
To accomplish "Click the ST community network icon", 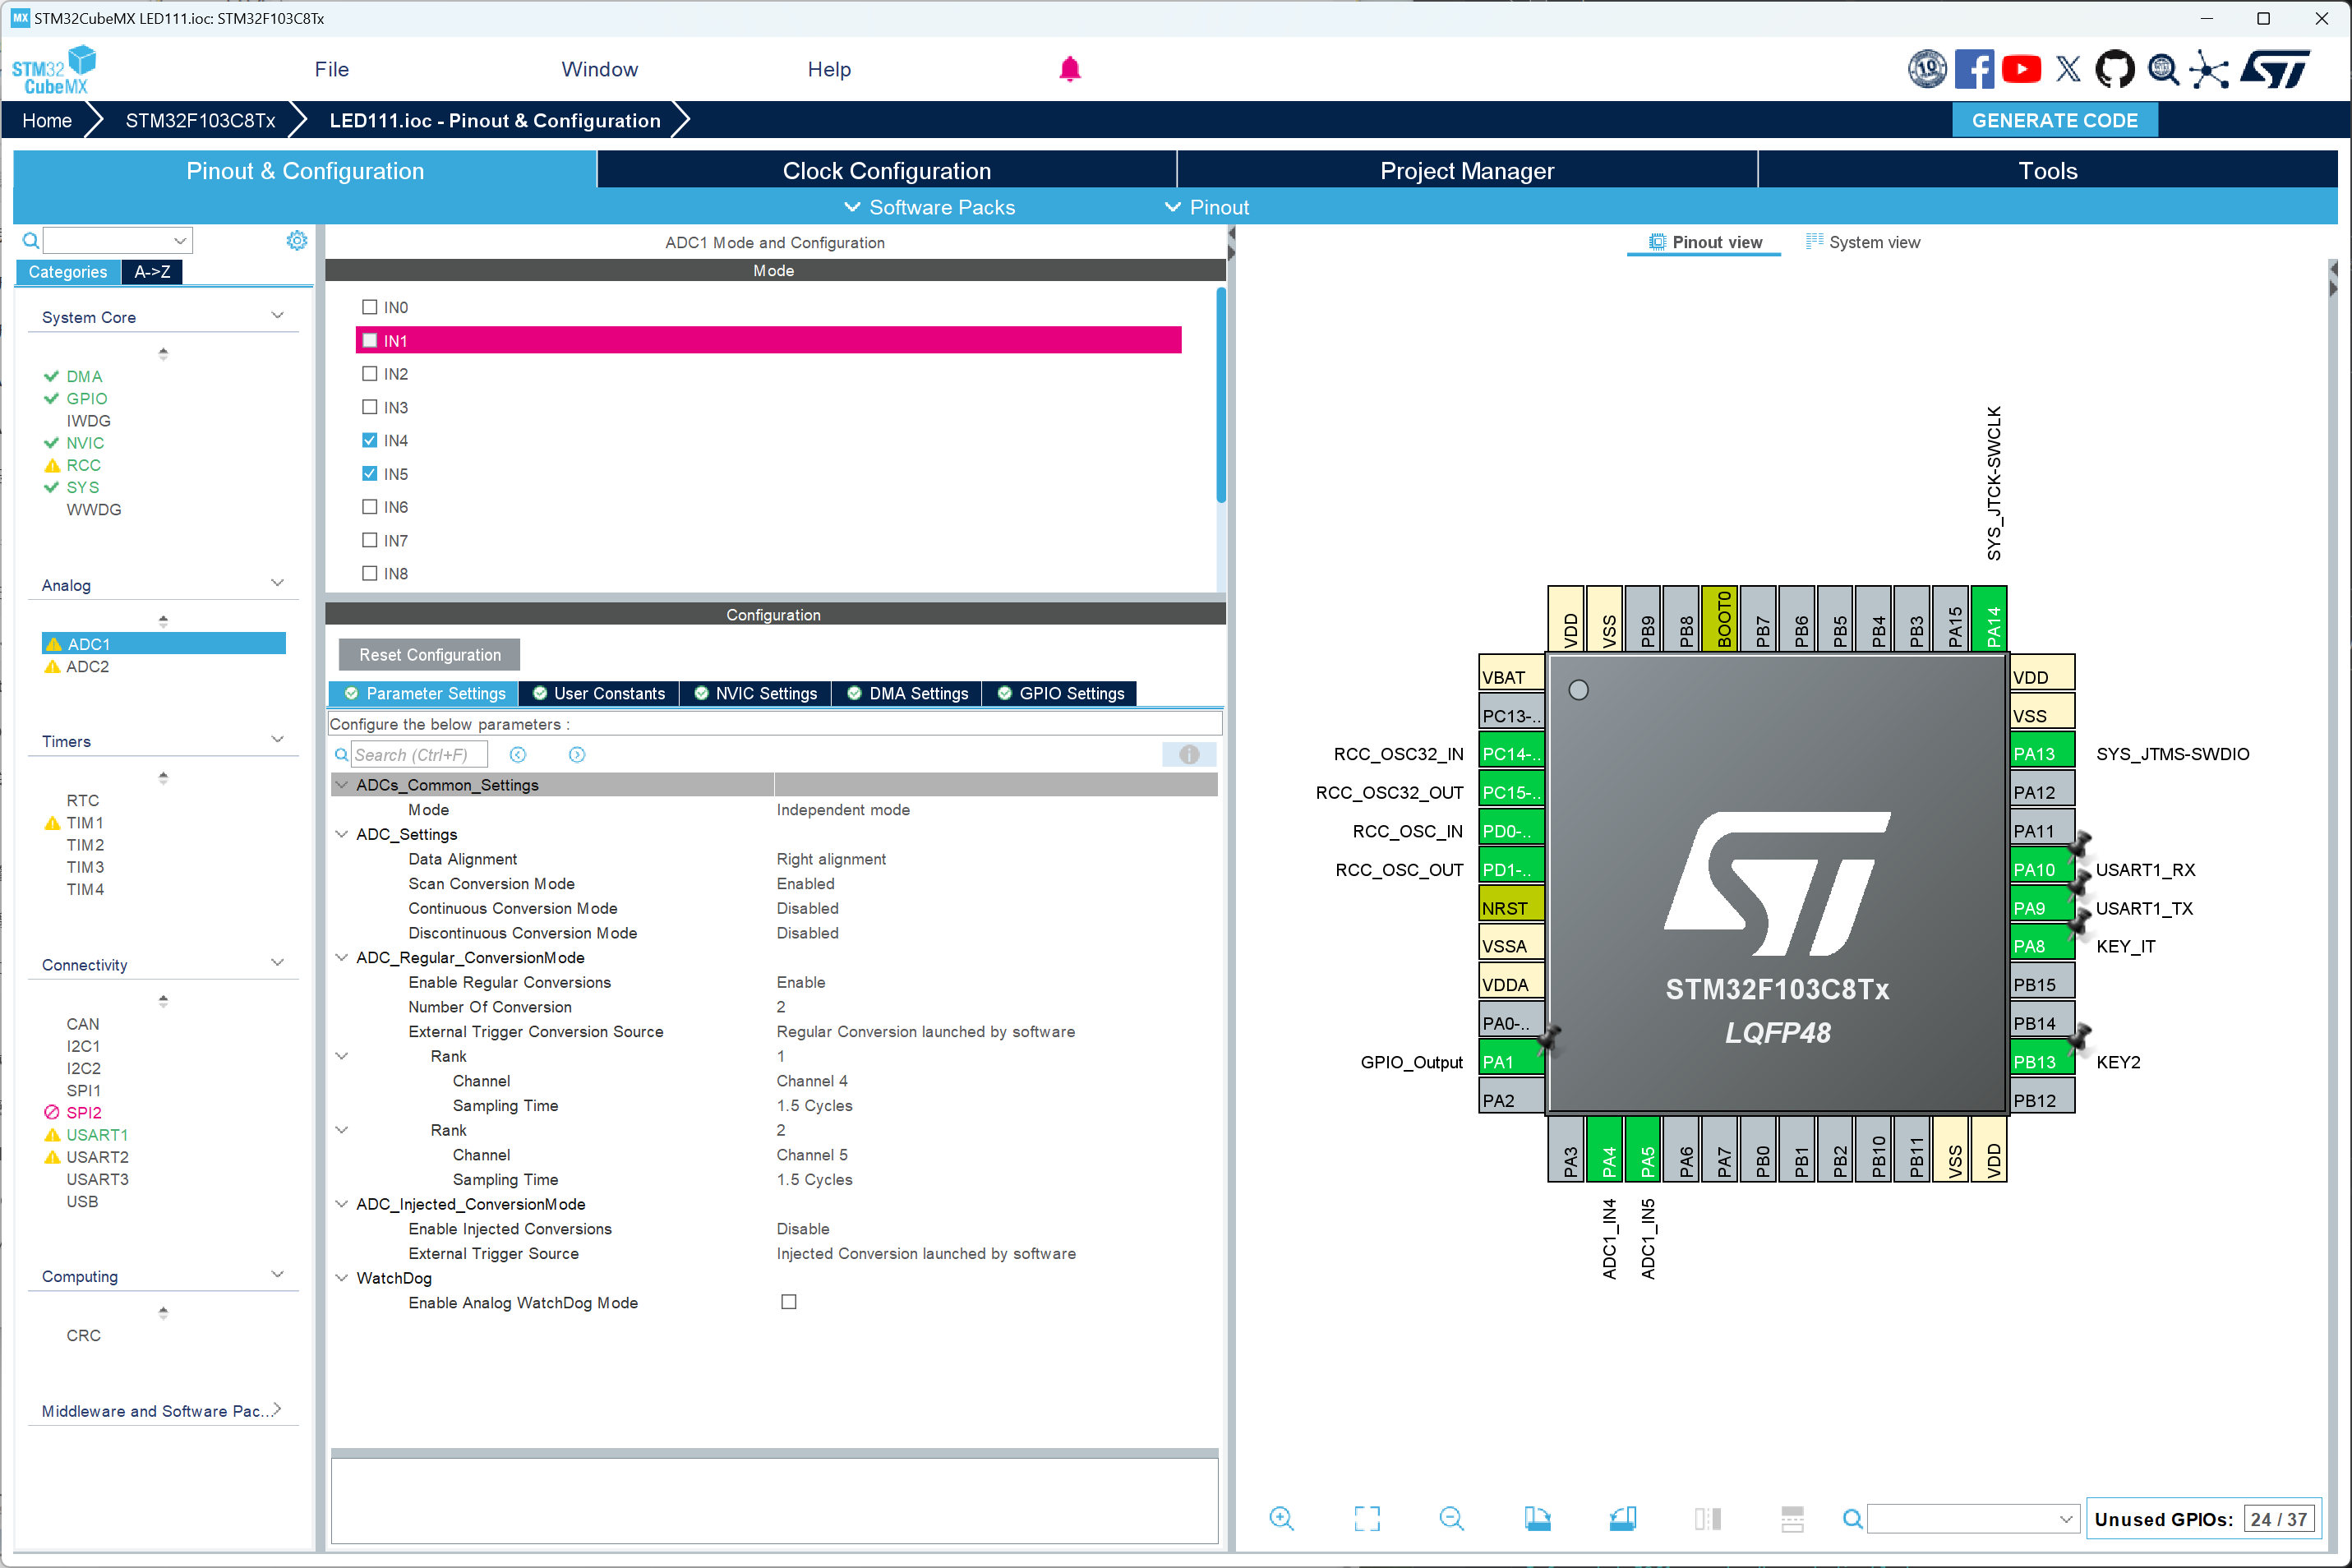I will (2208, 69).
